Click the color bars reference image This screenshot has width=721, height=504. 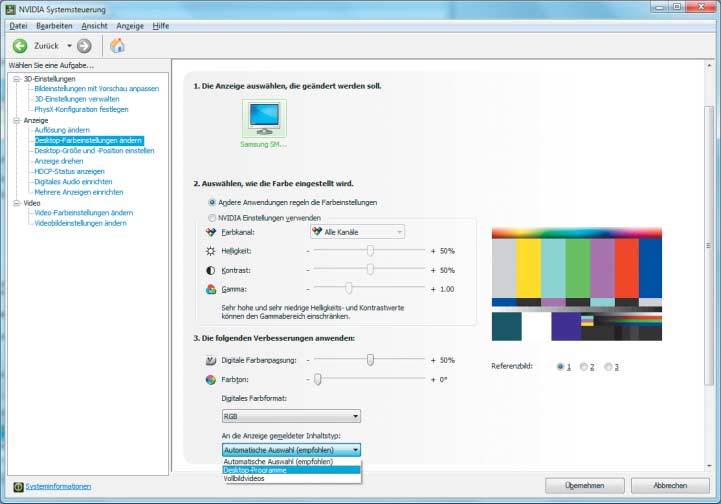point(577,284)
